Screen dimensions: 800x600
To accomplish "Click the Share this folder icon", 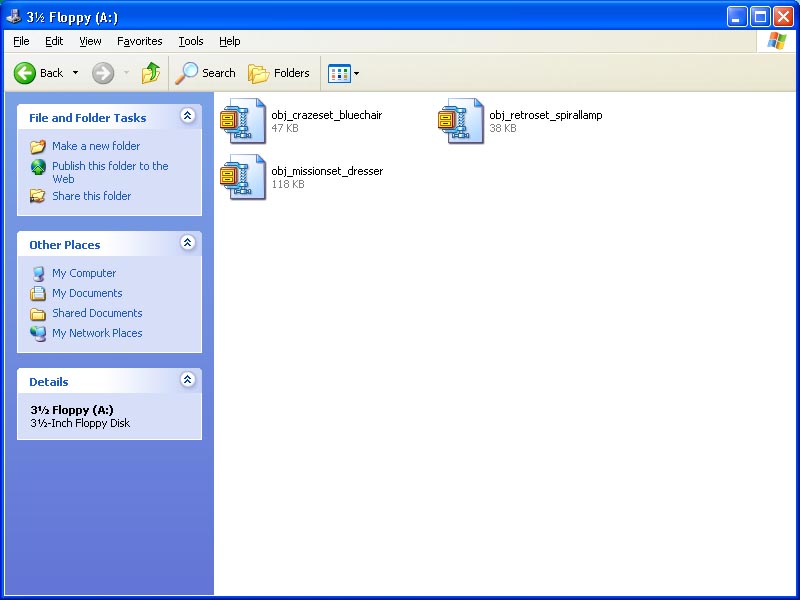I will (37, 196).
